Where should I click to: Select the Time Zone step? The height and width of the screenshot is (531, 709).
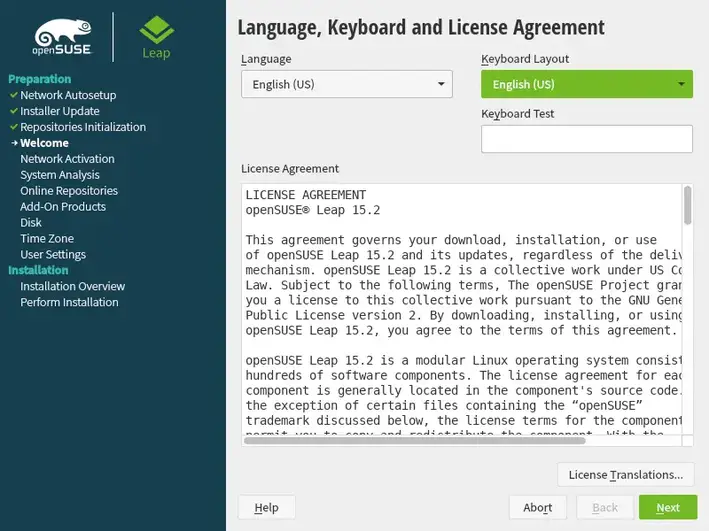tap(47, 238)
